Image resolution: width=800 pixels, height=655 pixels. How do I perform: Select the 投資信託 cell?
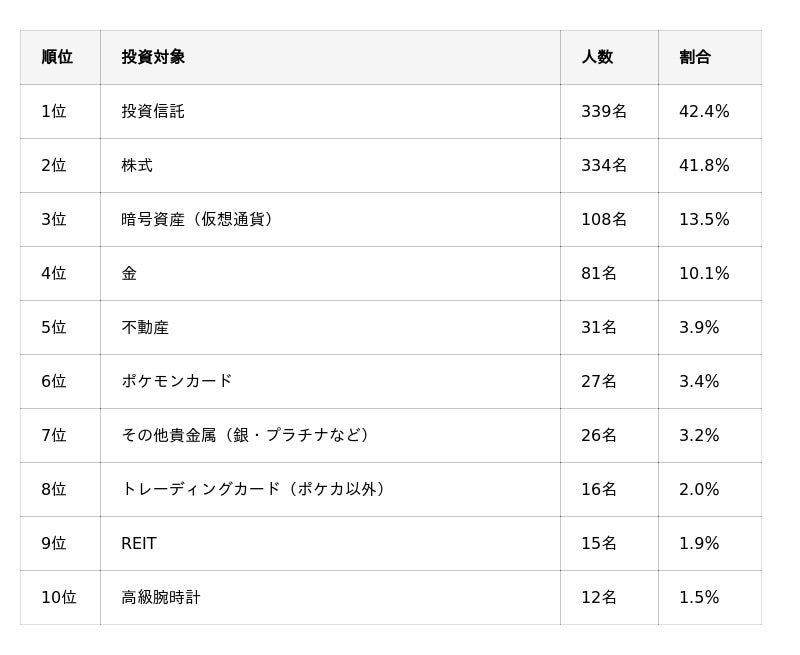(153, 111)
